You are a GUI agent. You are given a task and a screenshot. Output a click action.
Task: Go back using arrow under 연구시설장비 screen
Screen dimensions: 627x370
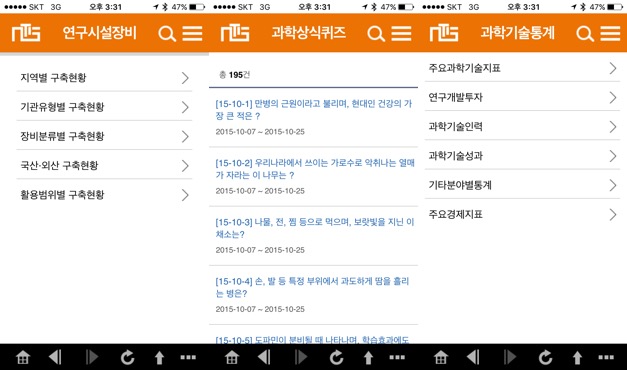click(55, 357)
